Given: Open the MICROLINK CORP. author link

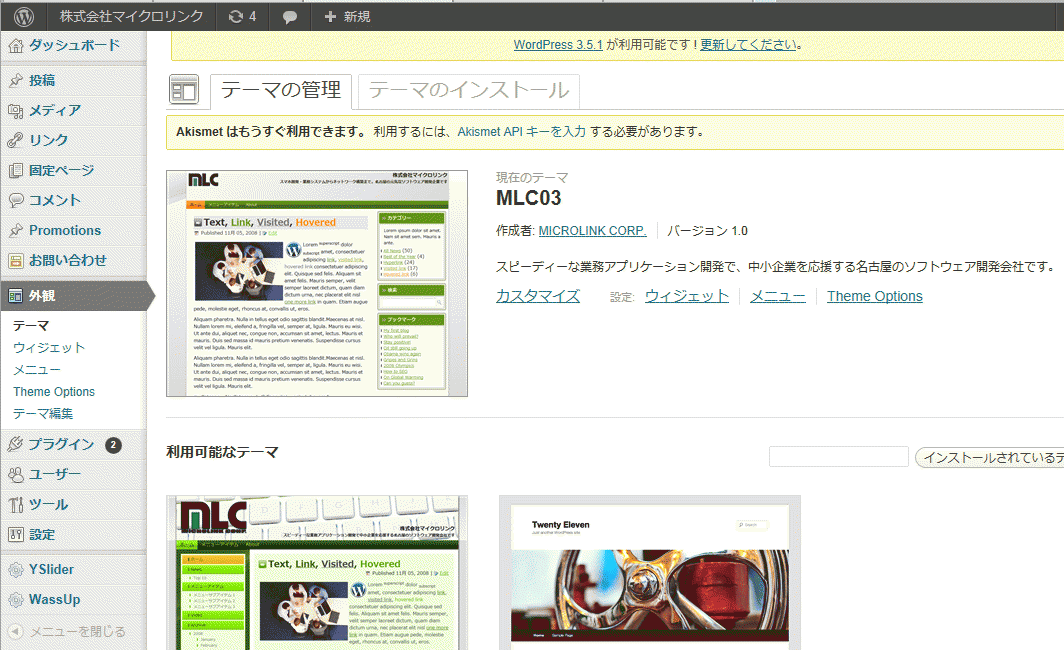Looking at the screenshot, I should pyautogui.click(x=592, y=230).
